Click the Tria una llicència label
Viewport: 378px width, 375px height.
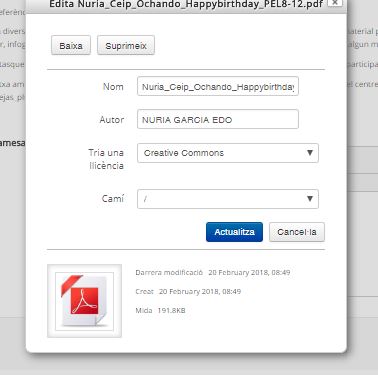106,159
